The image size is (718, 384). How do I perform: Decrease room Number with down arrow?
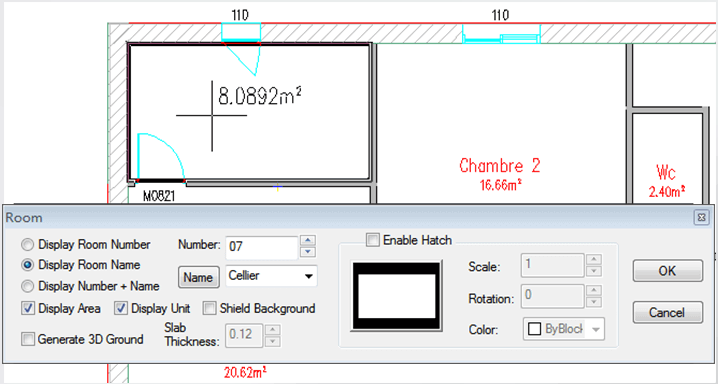[308, 252]
